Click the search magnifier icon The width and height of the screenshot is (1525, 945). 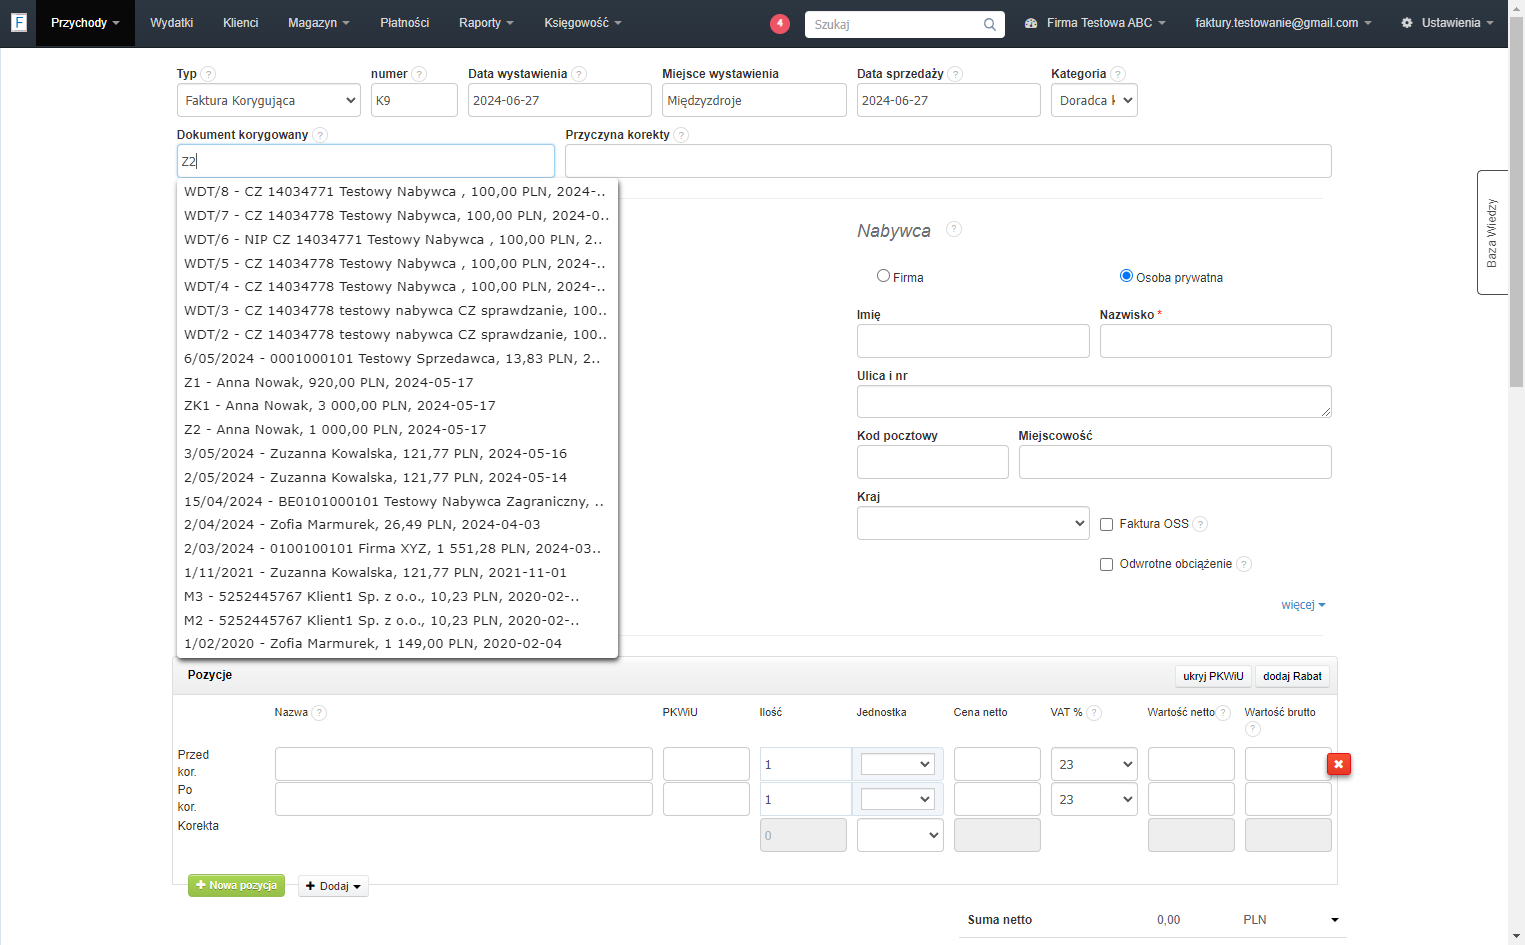point(989,24)
